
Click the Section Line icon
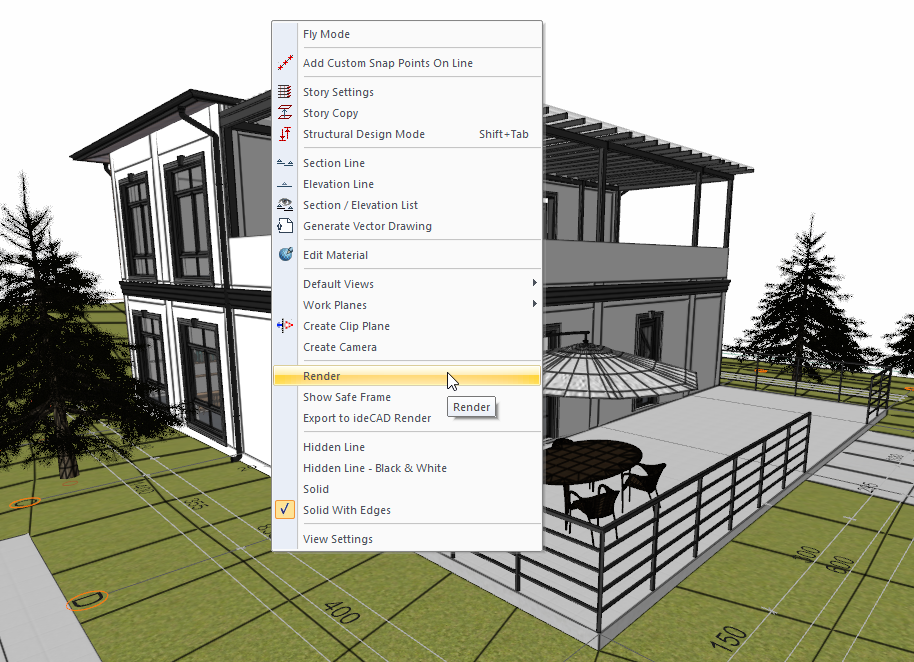pos(285,162)
